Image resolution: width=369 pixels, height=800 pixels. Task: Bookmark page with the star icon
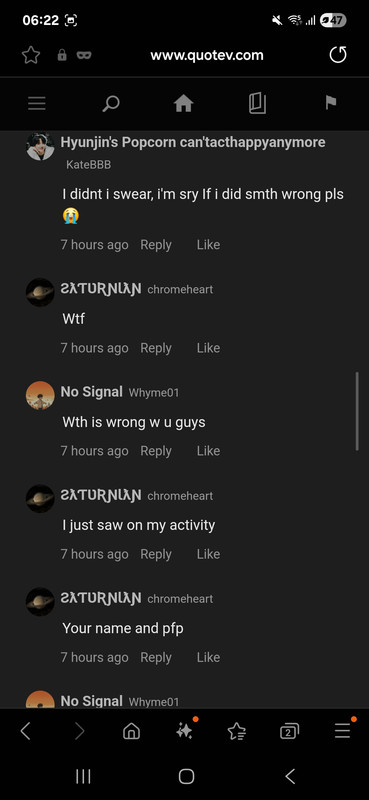click(x=31, y=55)
